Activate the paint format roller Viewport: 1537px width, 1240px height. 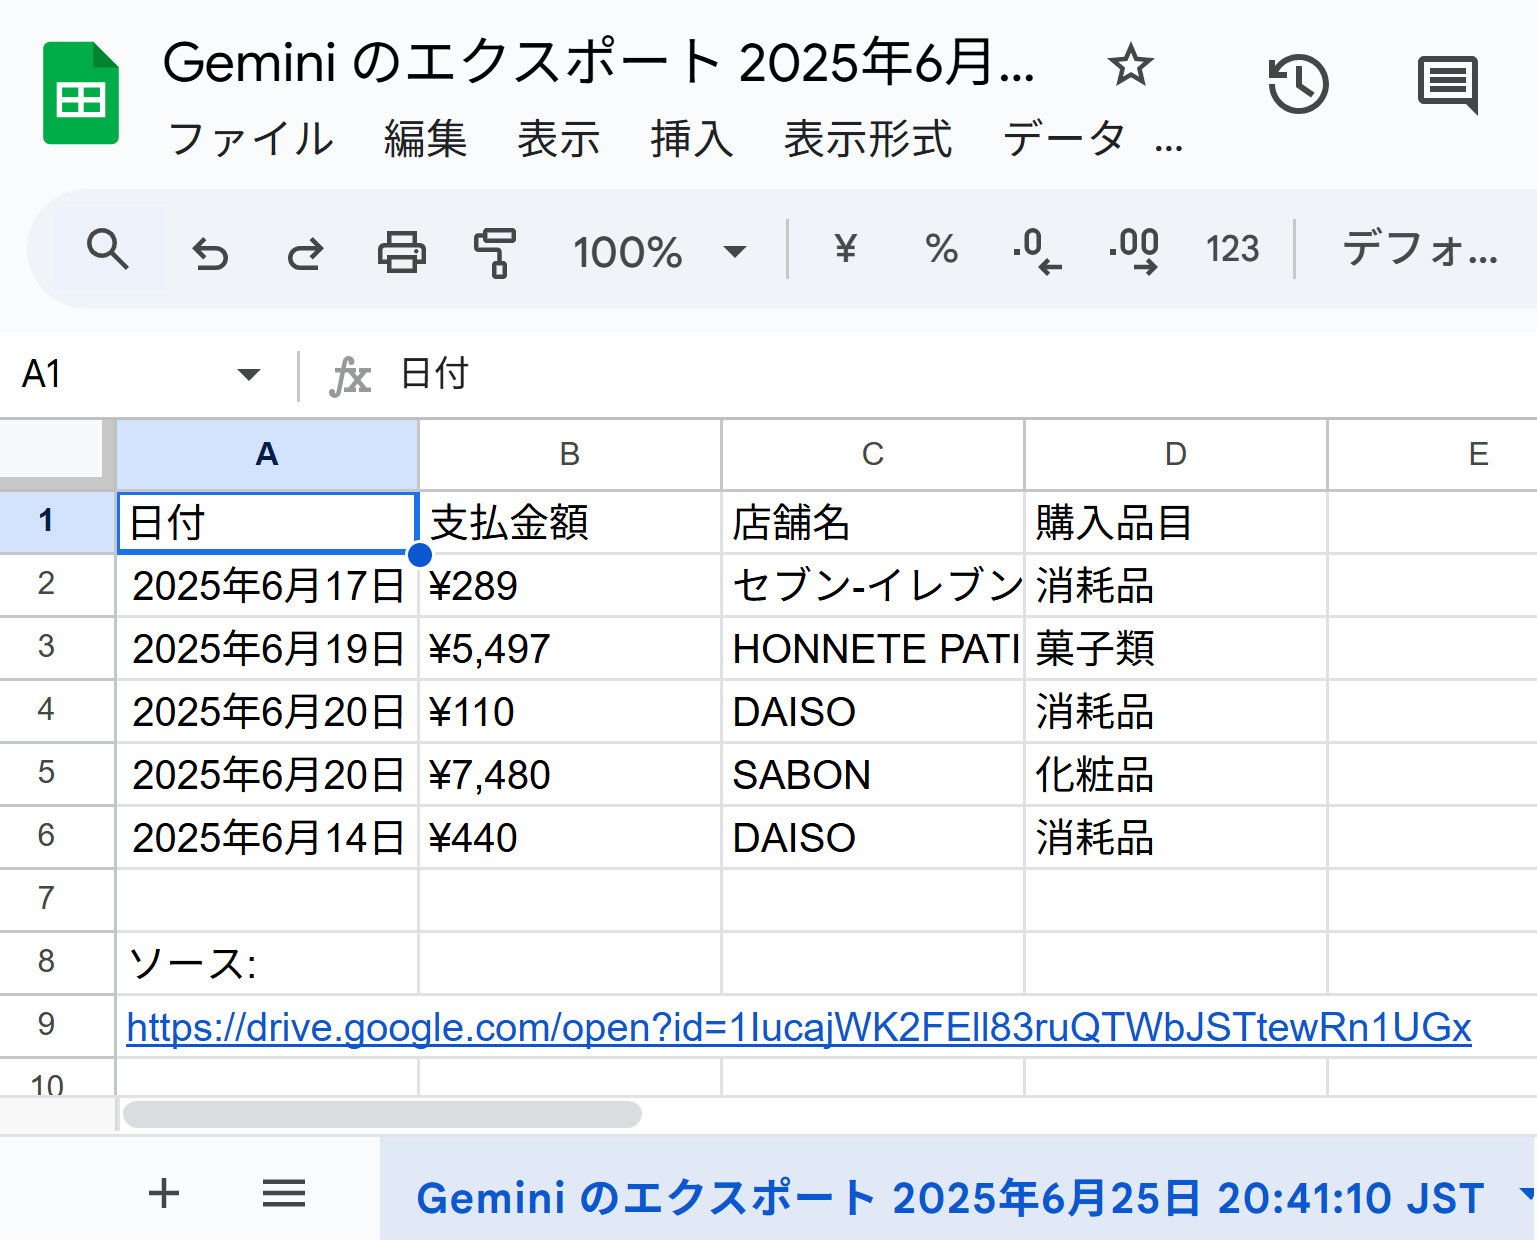pos(495,252)
